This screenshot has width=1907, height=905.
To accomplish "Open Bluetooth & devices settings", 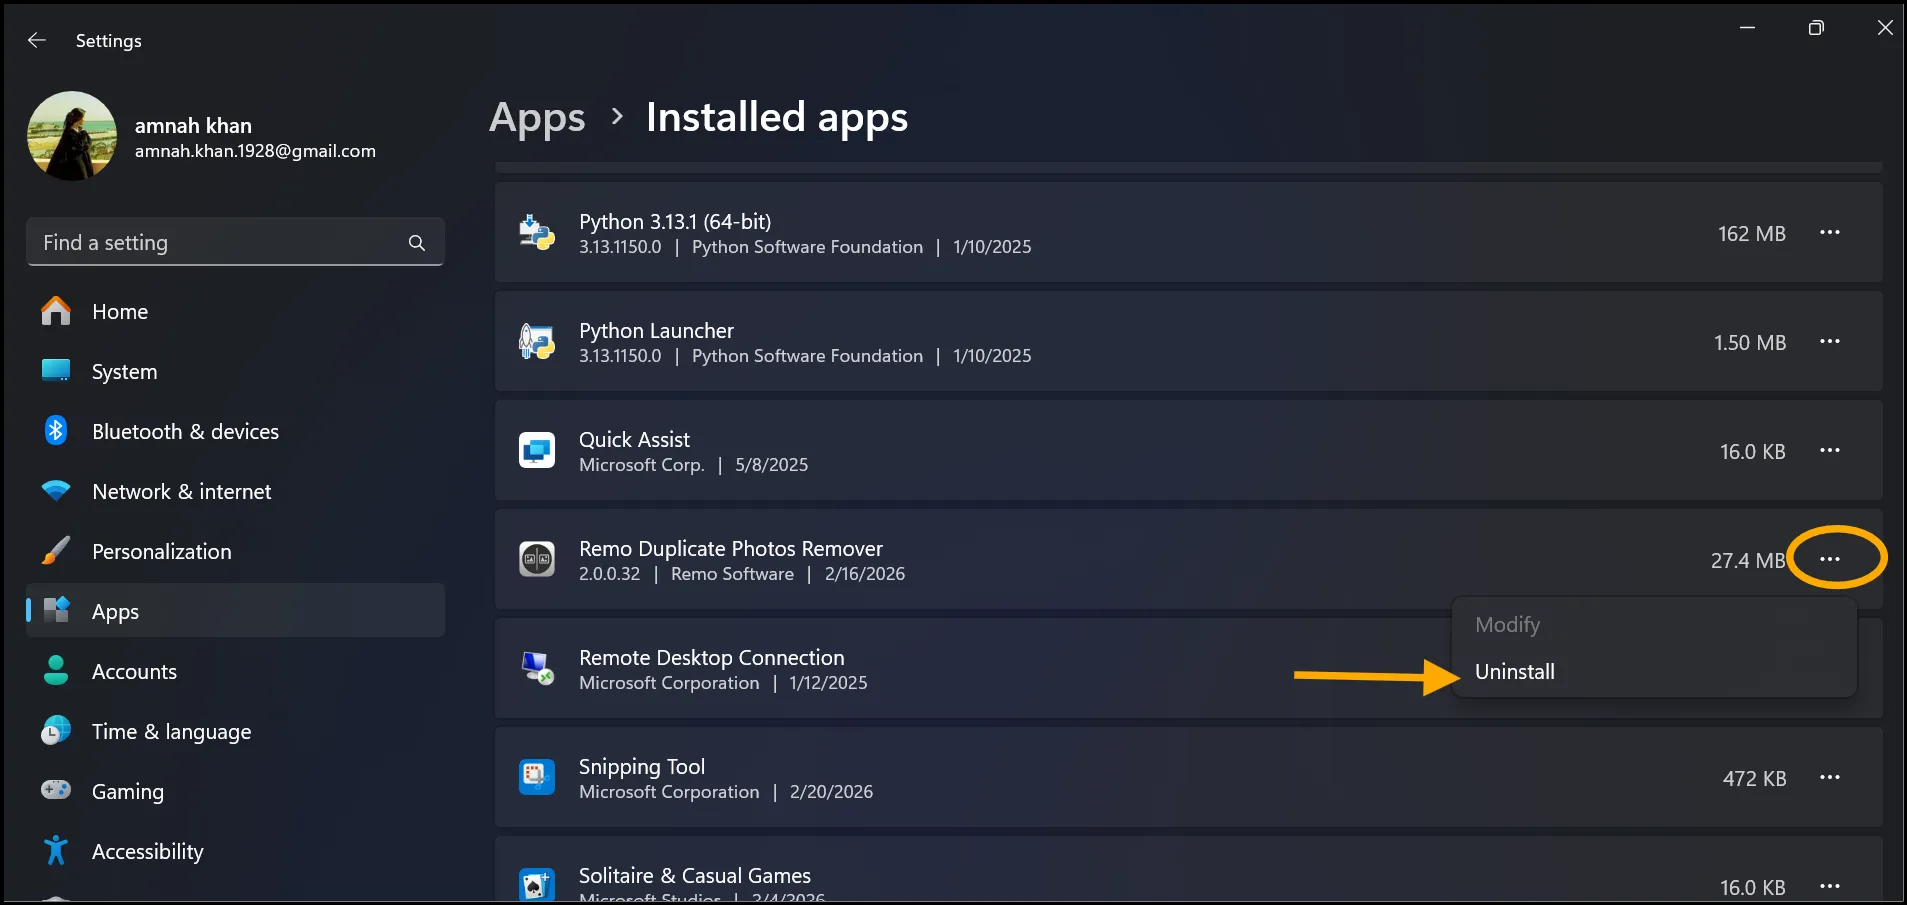I will (x=185, y=431).
